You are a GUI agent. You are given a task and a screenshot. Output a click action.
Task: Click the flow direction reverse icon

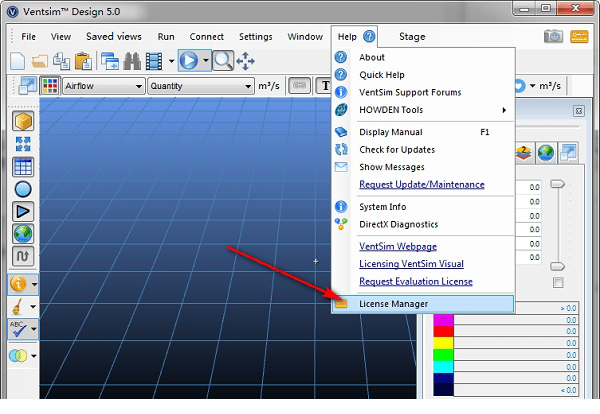point(23,256)
